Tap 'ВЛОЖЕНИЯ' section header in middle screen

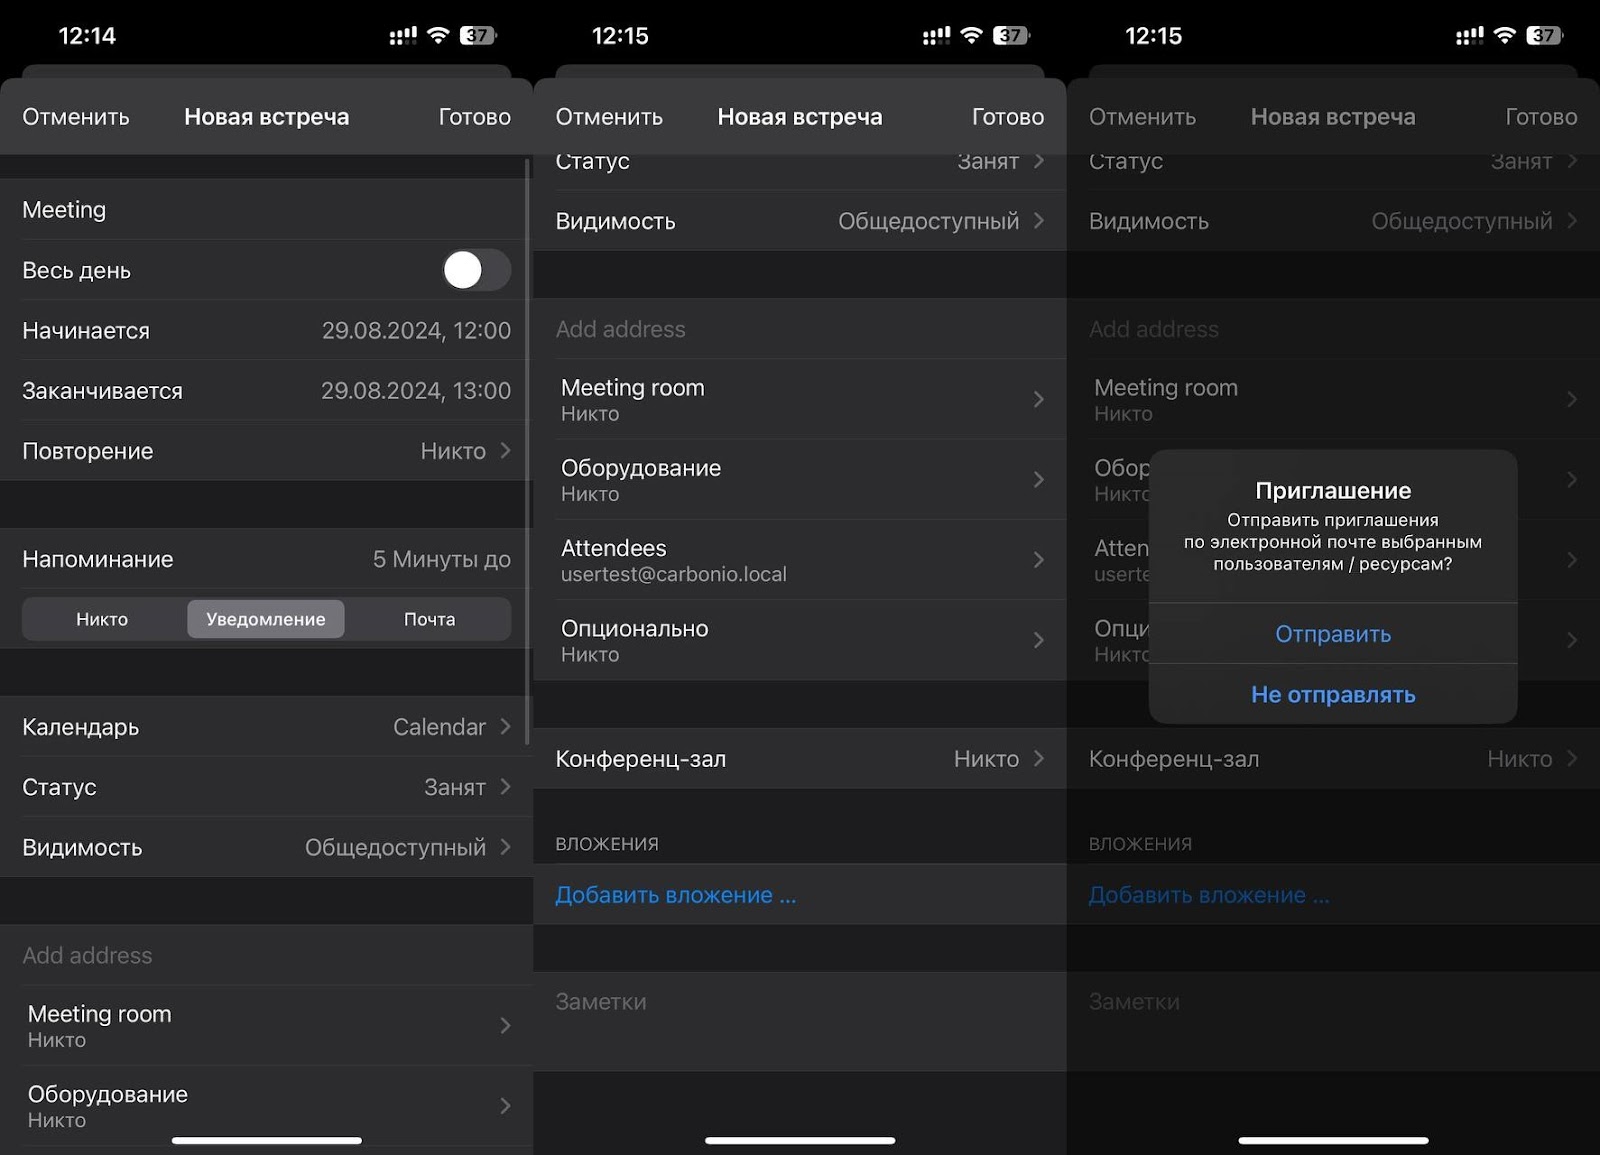pyautogui.click(x=607, y=844)
